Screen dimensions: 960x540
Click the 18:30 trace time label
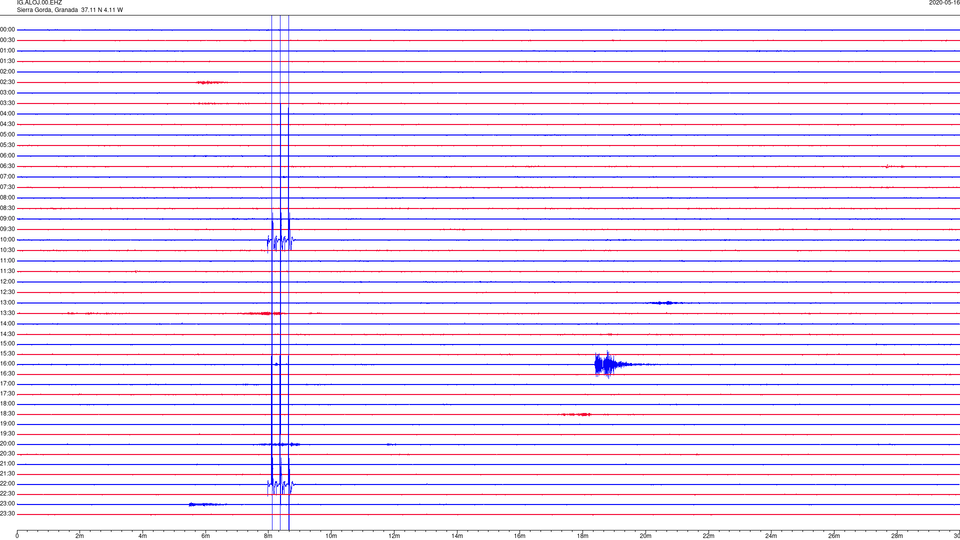7,414
